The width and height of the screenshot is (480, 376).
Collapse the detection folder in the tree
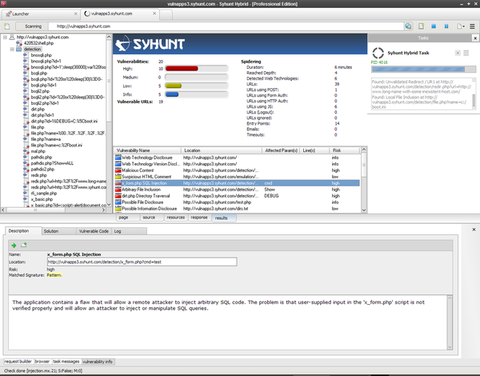(12, 49)
